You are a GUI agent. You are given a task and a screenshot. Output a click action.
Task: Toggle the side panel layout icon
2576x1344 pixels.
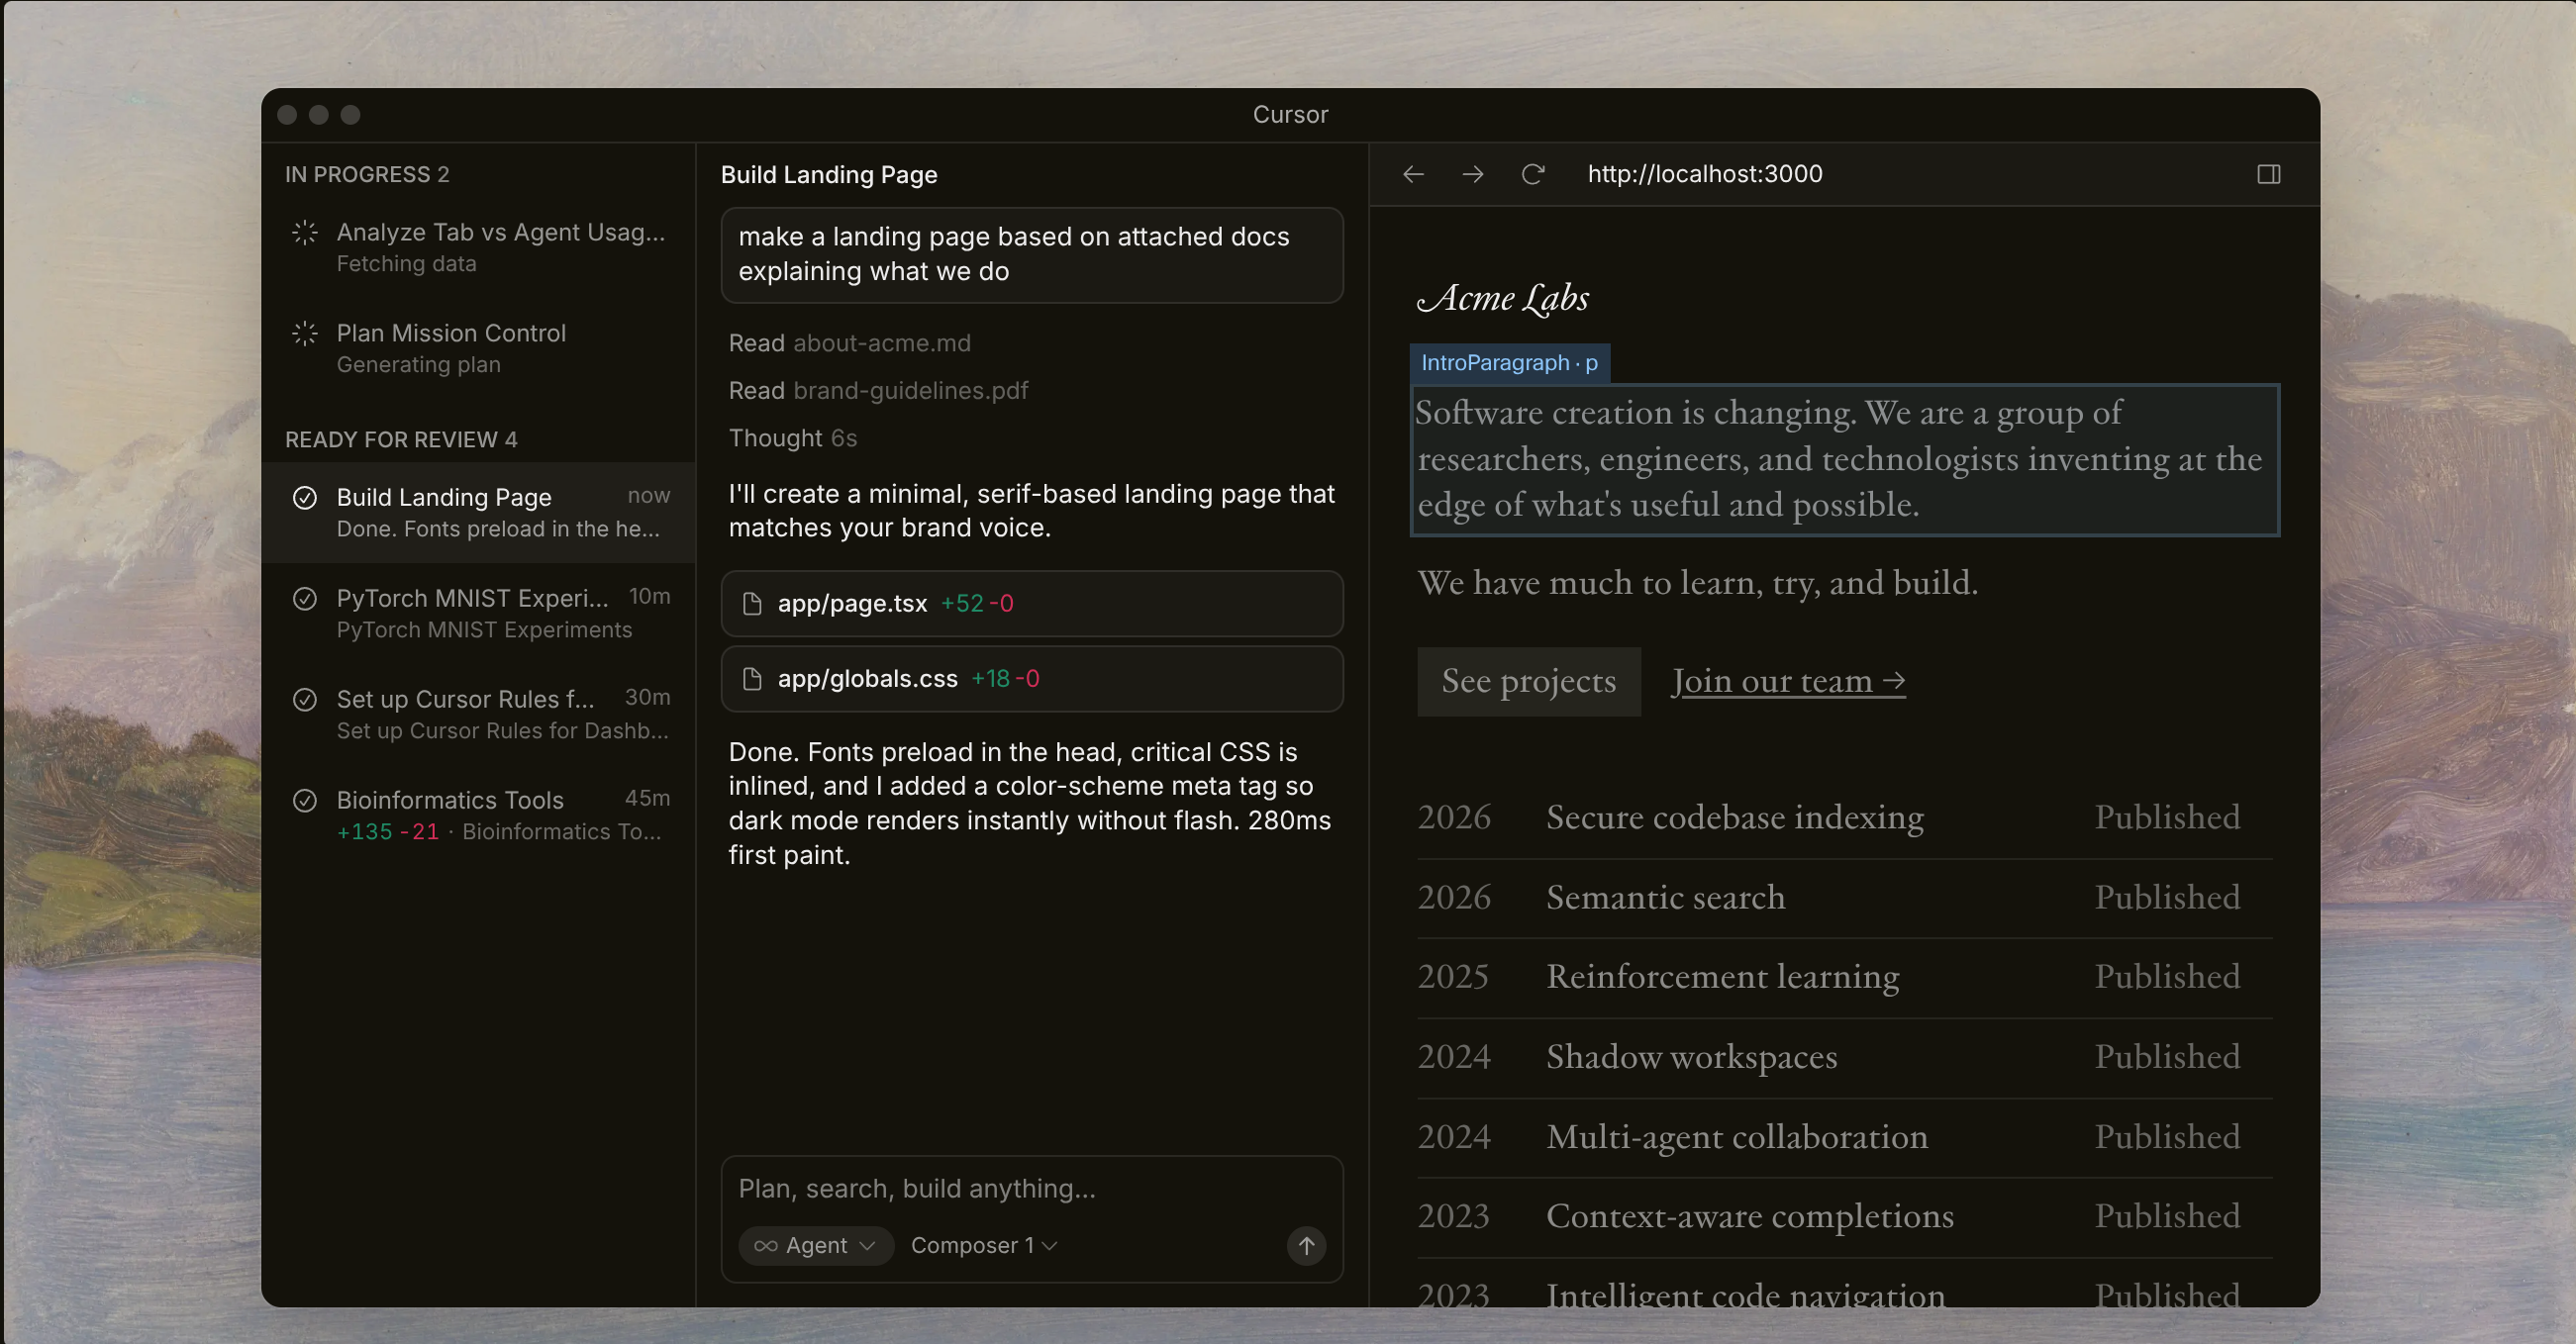pos(2268,174)
